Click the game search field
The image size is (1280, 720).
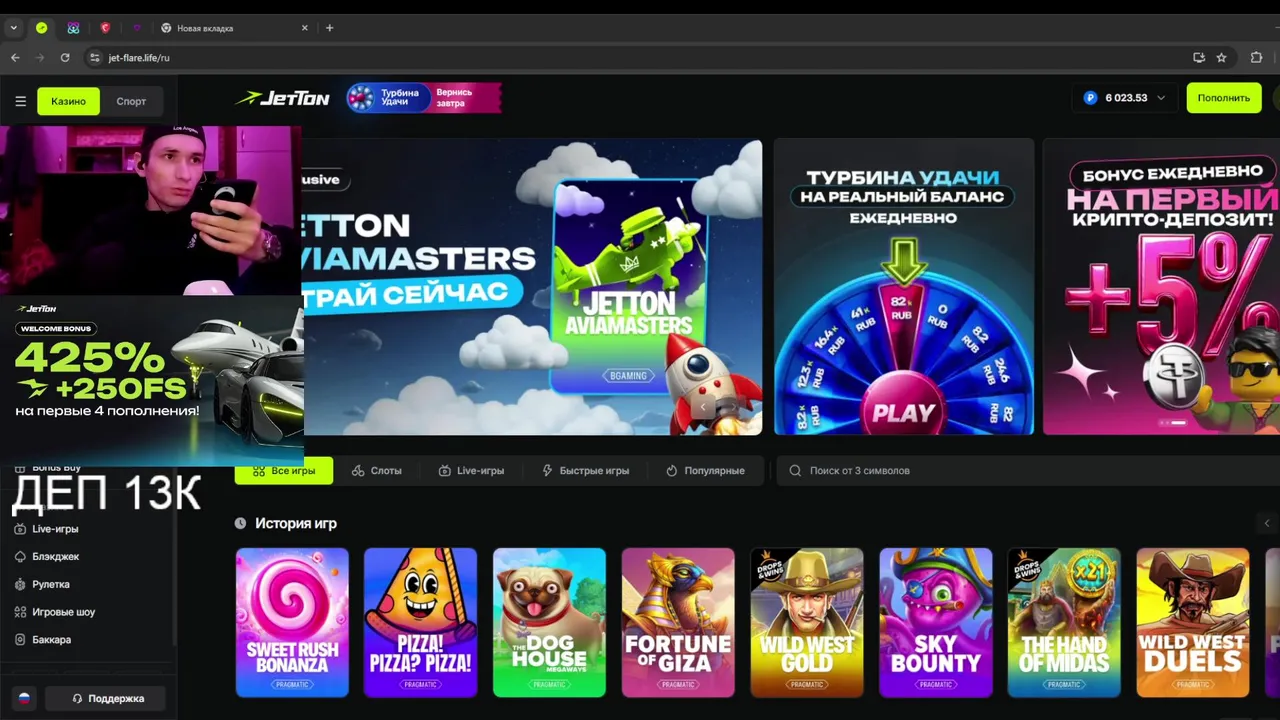[1028, 470]
